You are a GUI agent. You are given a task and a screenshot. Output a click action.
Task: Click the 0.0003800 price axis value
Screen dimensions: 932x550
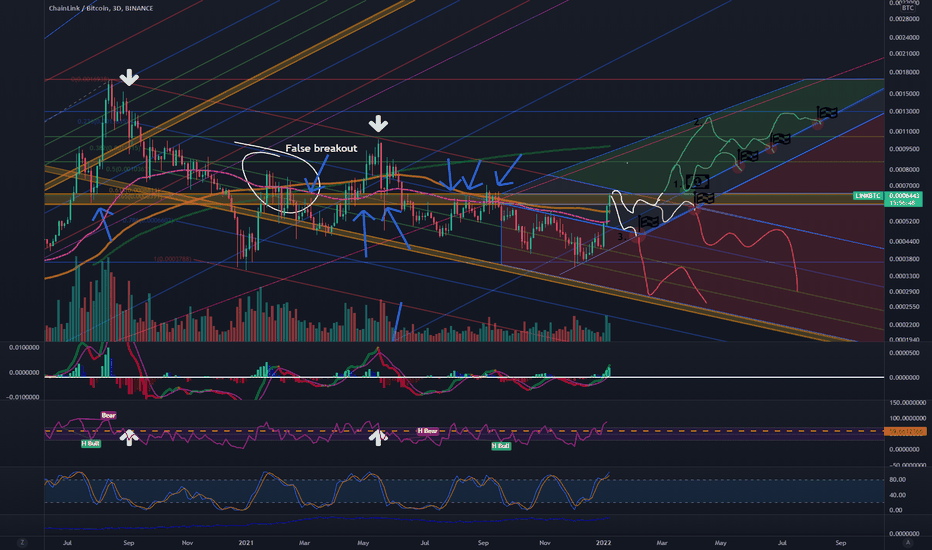(904, 259)
